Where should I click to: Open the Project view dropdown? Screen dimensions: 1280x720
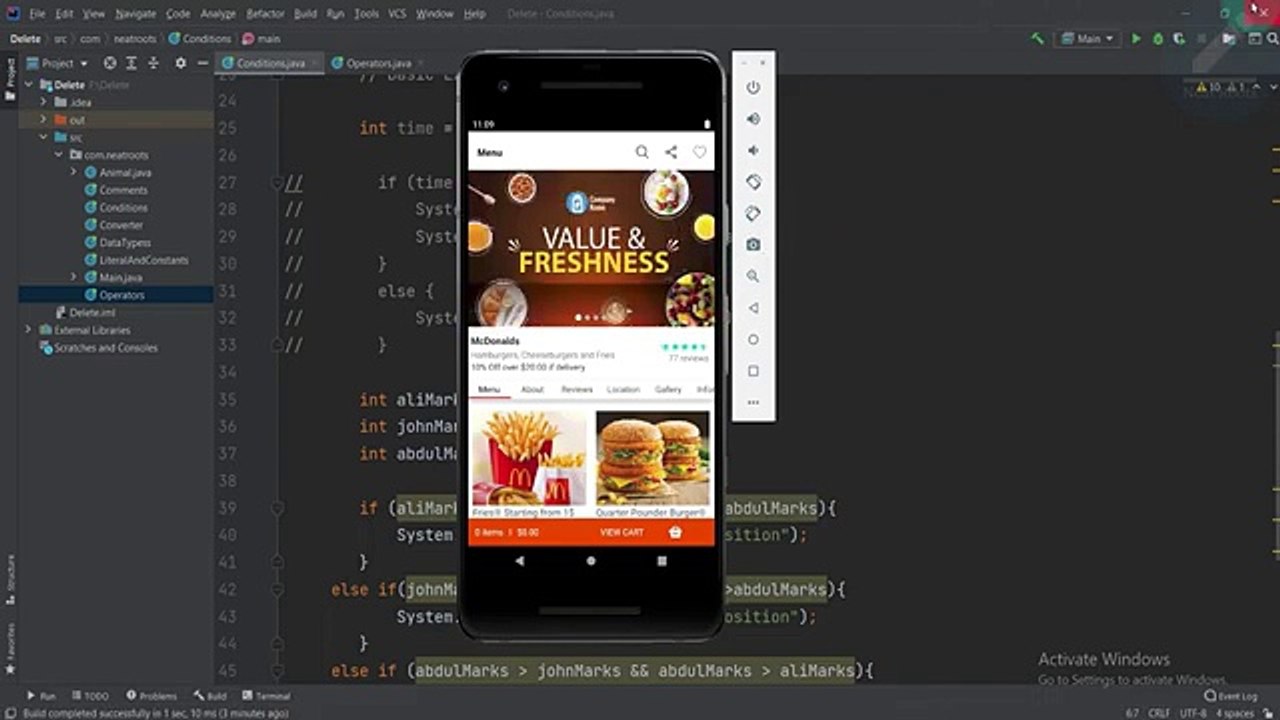point(57,63)
